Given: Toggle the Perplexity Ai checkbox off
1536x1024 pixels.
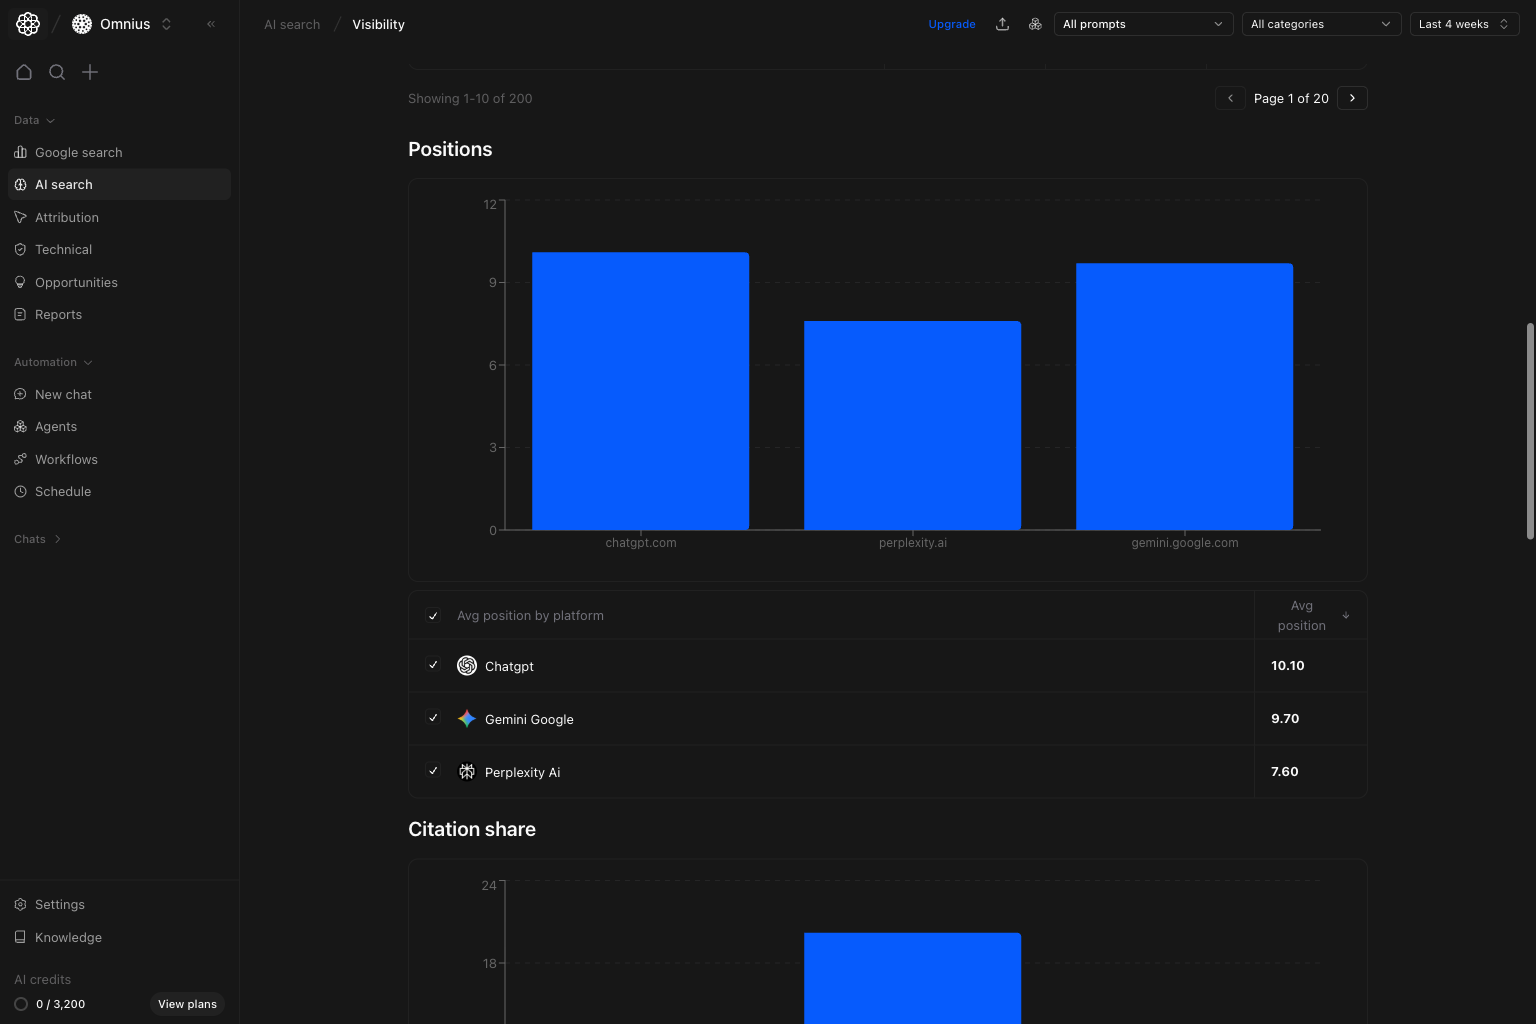Looking at the screenshot, I should pos(433,771).
